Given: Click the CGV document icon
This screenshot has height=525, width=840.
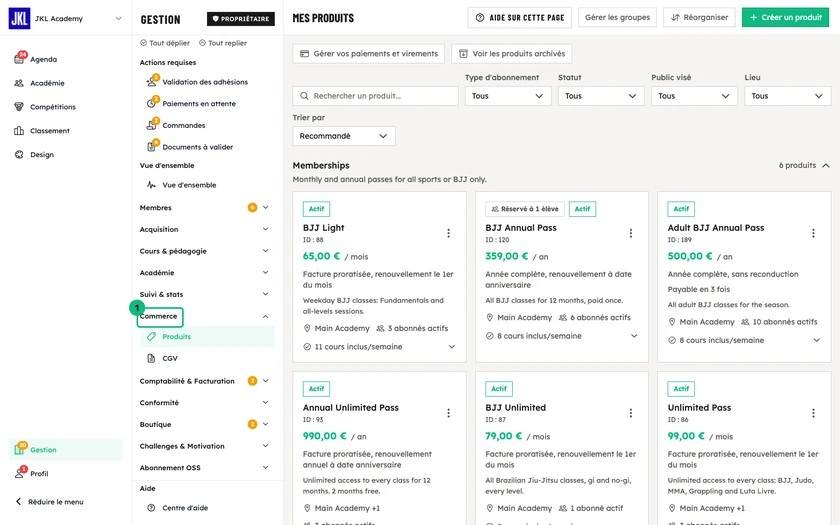Looking at the screenshot, I should click(x=152, y=358).
